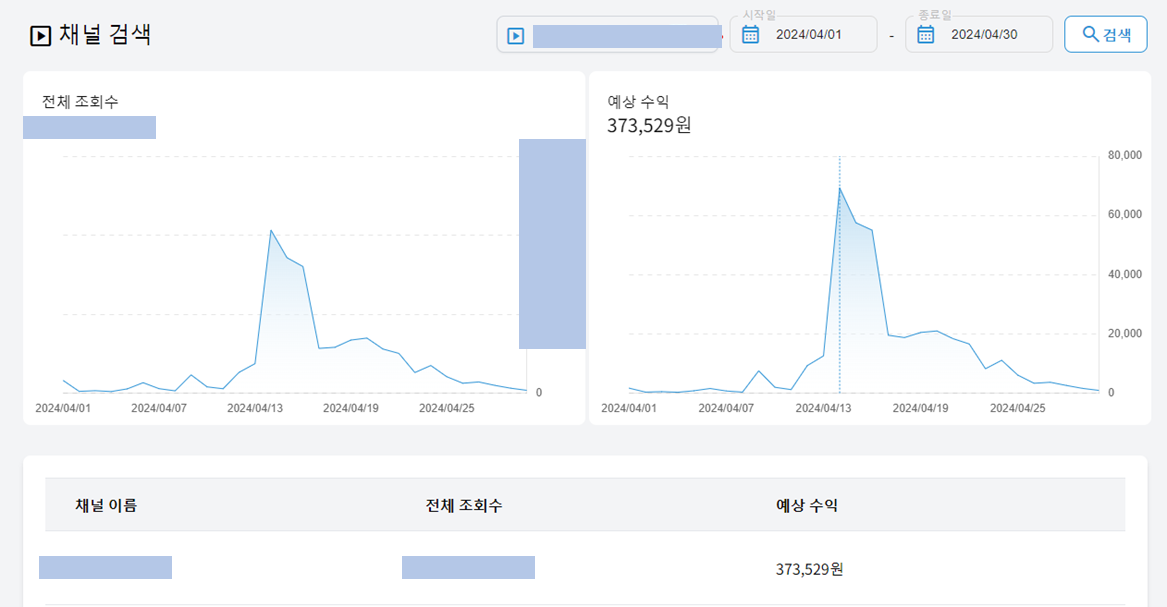Click the 전체 조회수 table column header
This screenshot has height=607, width=1167.
tap(464, 505)
